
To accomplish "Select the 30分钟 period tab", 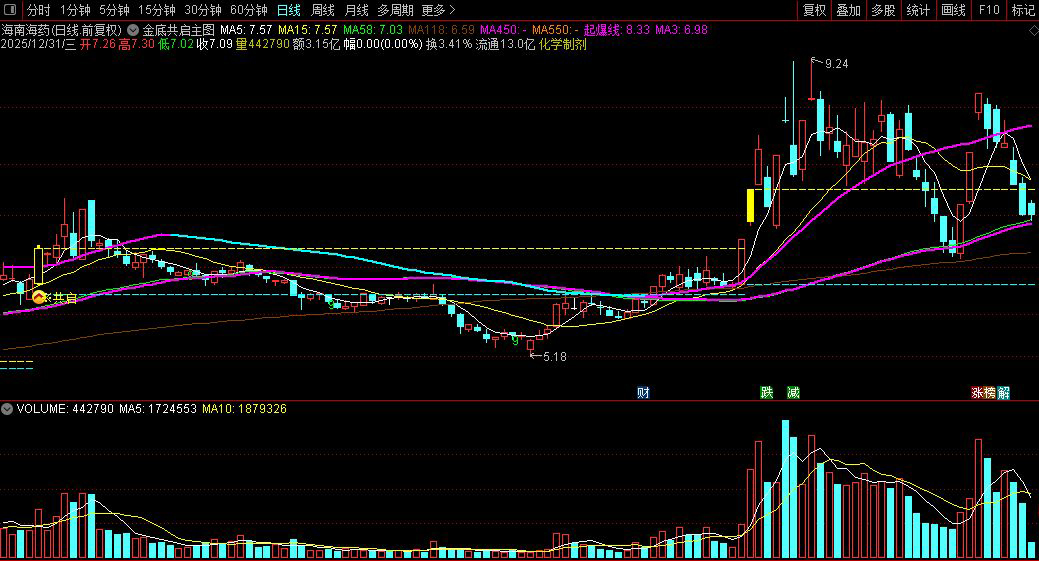I will (203, 10).
